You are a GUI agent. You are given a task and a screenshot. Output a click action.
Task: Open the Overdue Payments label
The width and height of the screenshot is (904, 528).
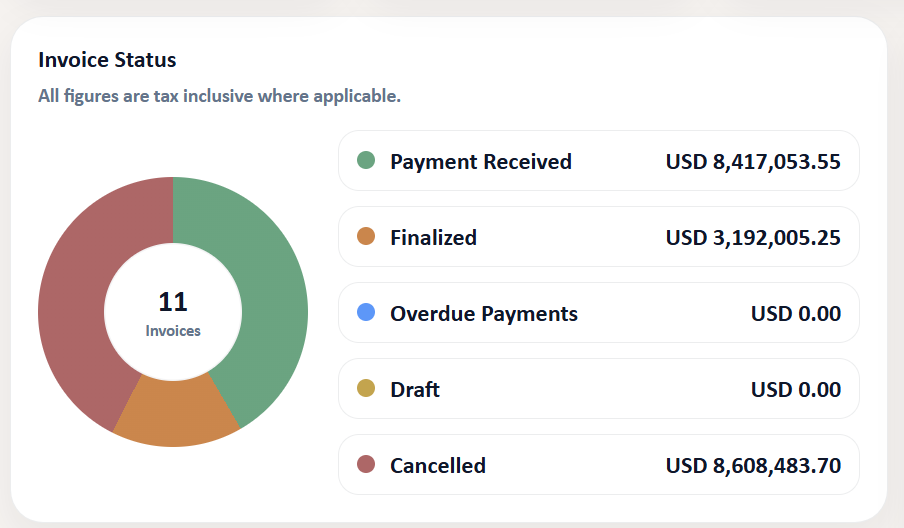click(x=484, y=314)
